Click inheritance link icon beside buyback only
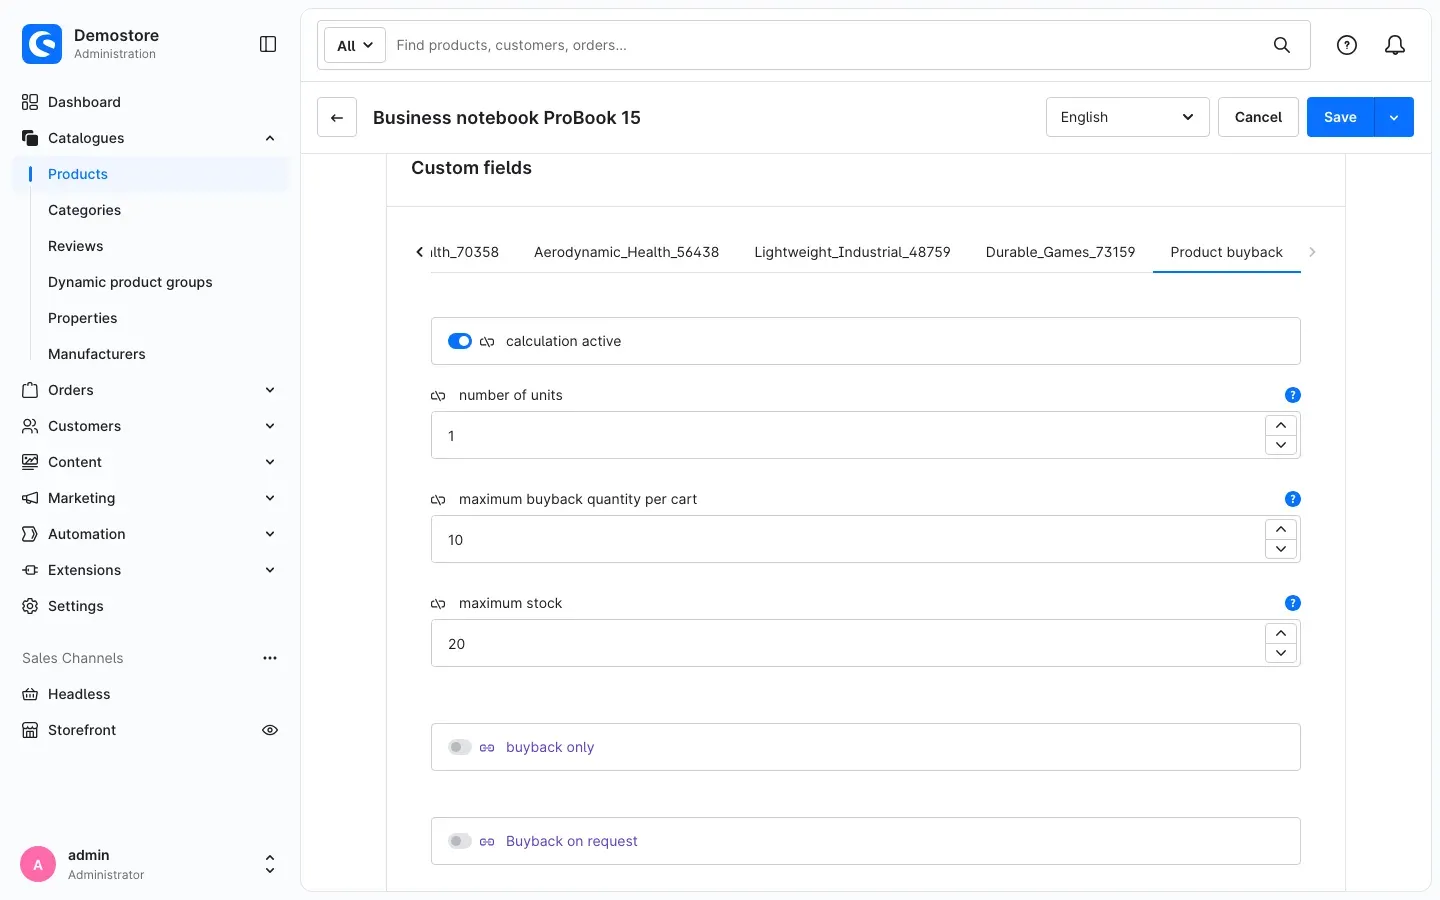The width and height of the screenshot is (1440, 900). [x=487, y=748]
